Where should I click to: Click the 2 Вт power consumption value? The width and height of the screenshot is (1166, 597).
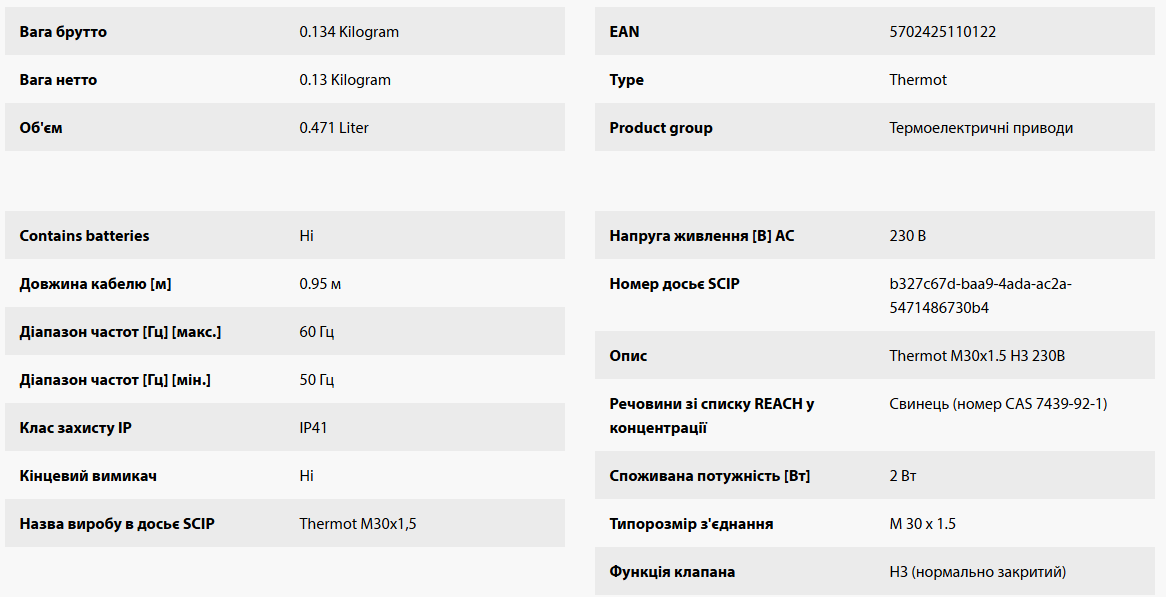coord(903,476)
